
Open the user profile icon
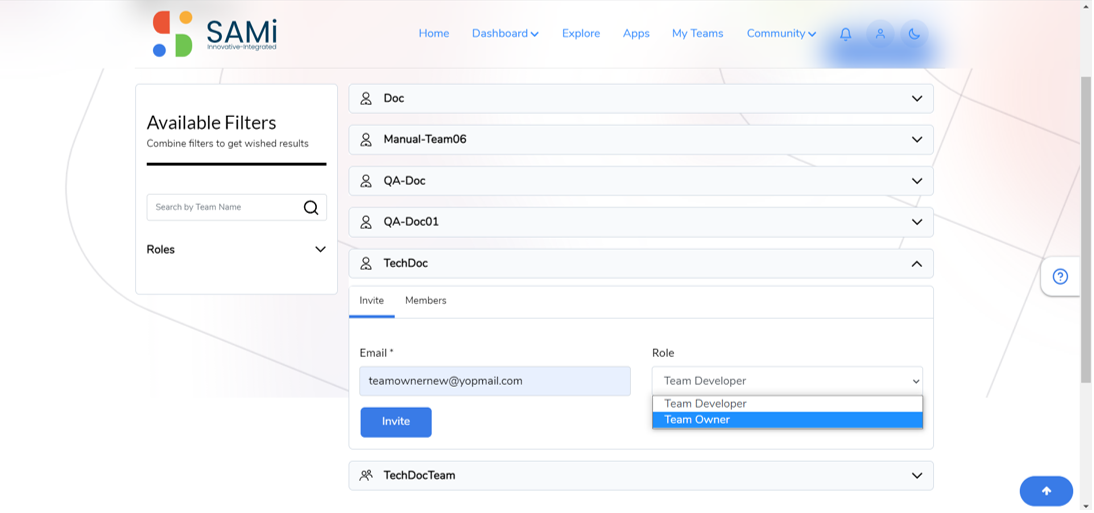pyautogui.click(x=881, y=34)
